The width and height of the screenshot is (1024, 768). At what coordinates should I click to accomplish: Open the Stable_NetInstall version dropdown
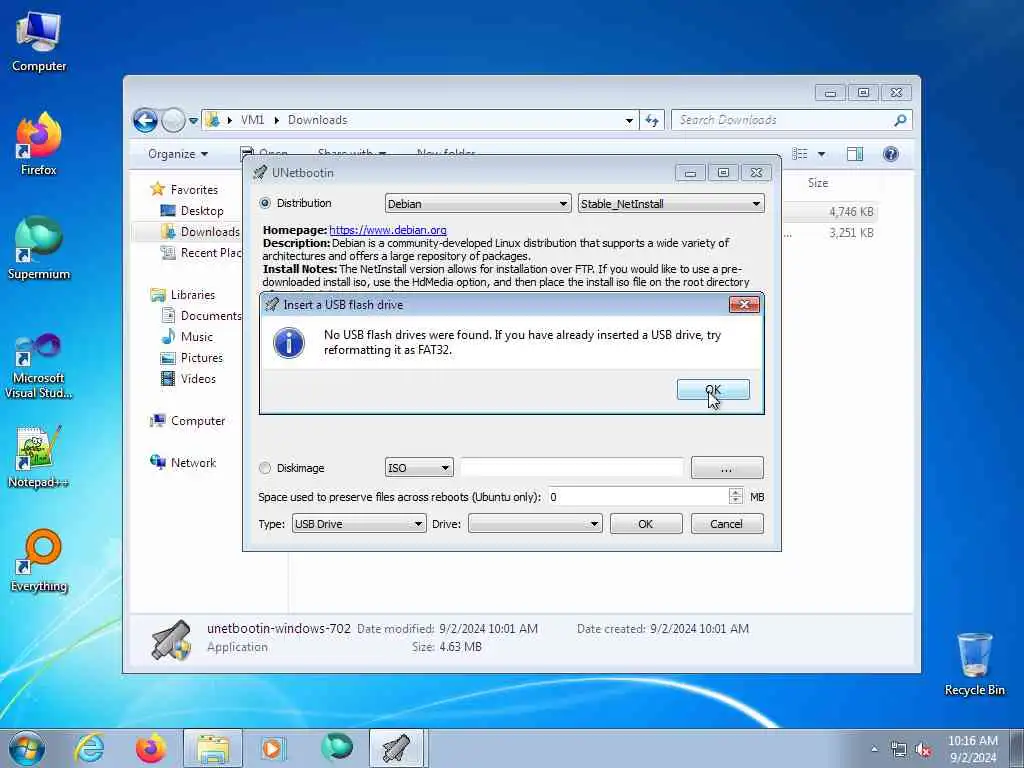(x=671, y=204)
